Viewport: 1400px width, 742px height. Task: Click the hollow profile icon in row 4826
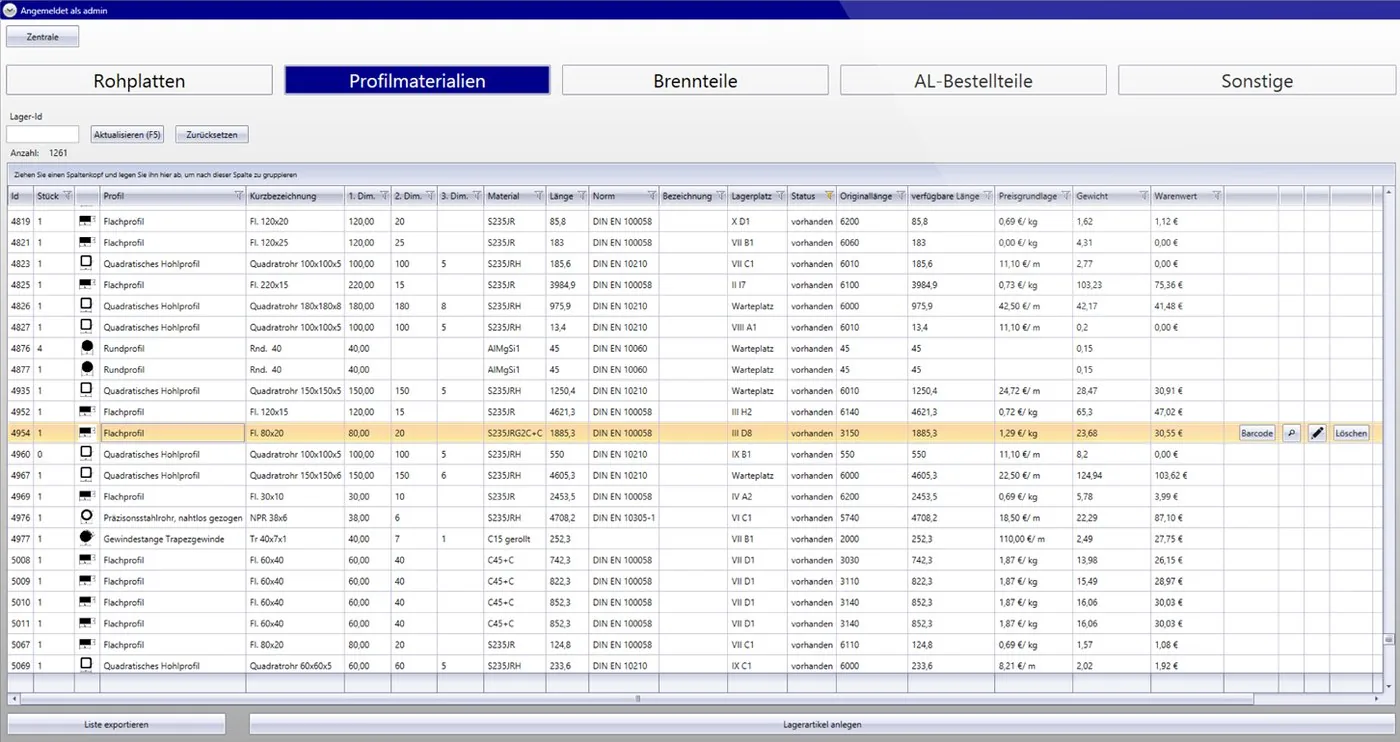pos(86,305)
